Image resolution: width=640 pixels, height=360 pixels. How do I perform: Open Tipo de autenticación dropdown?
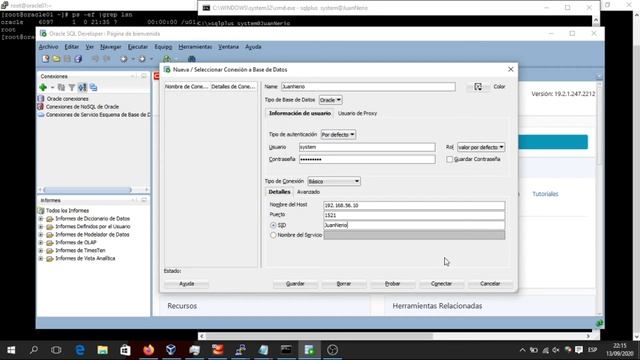(338, 134)
